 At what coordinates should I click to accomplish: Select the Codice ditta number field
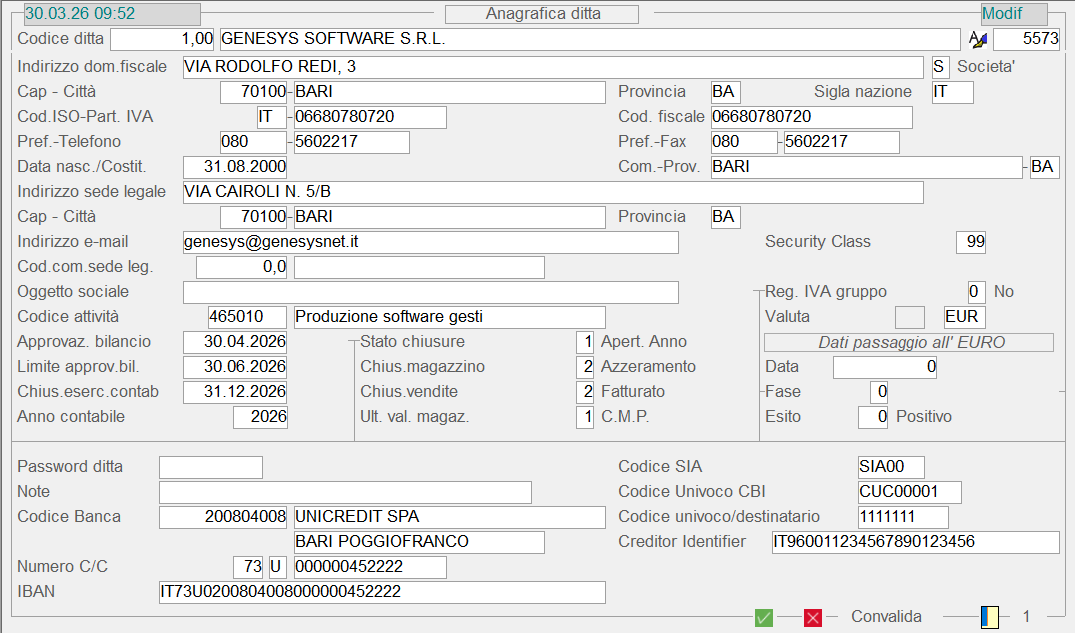(x=162, y=39)
